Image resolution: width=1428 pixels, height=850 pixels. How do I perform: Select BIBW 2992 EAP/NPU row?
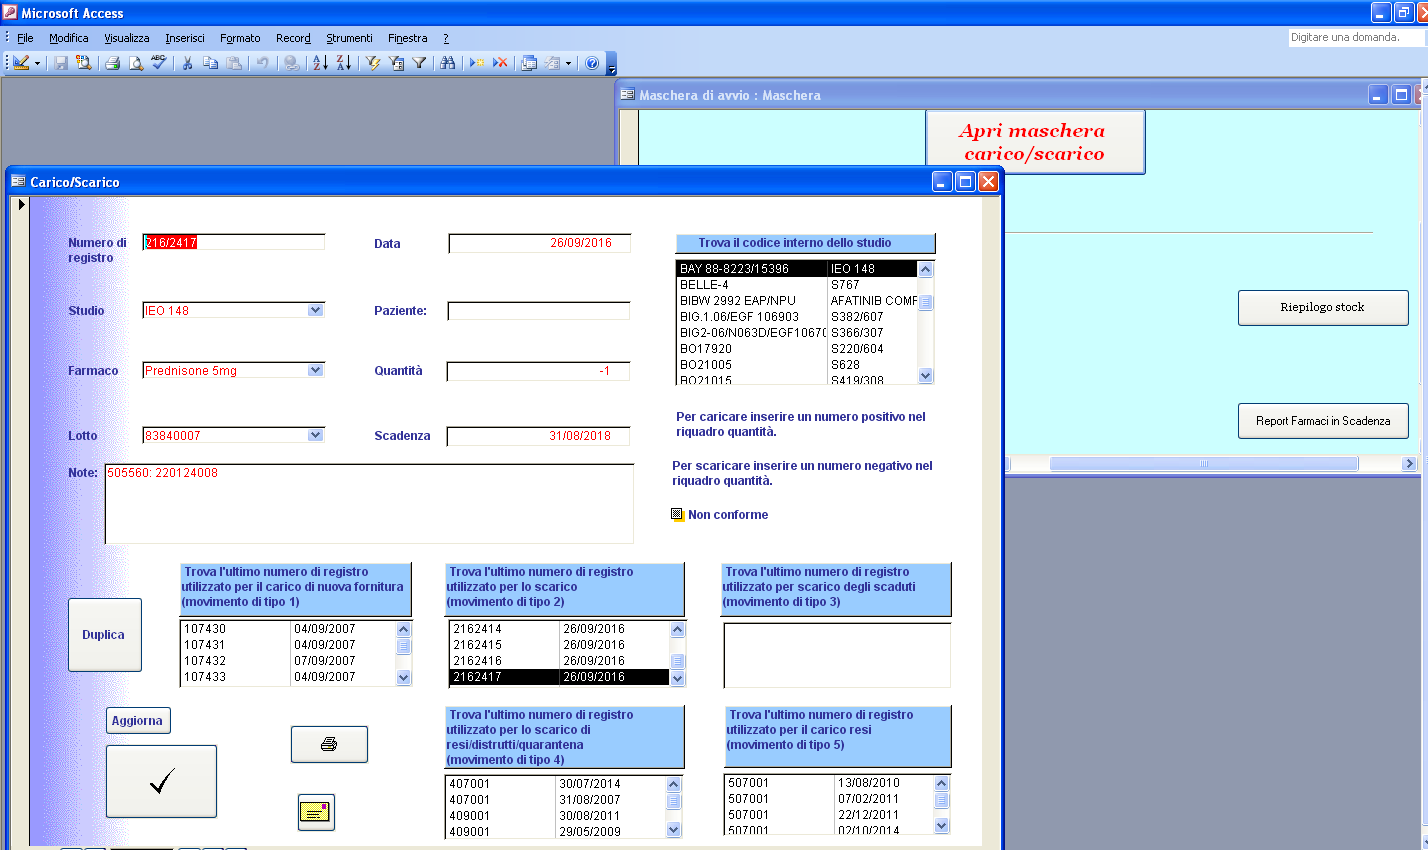coord(797,301)
